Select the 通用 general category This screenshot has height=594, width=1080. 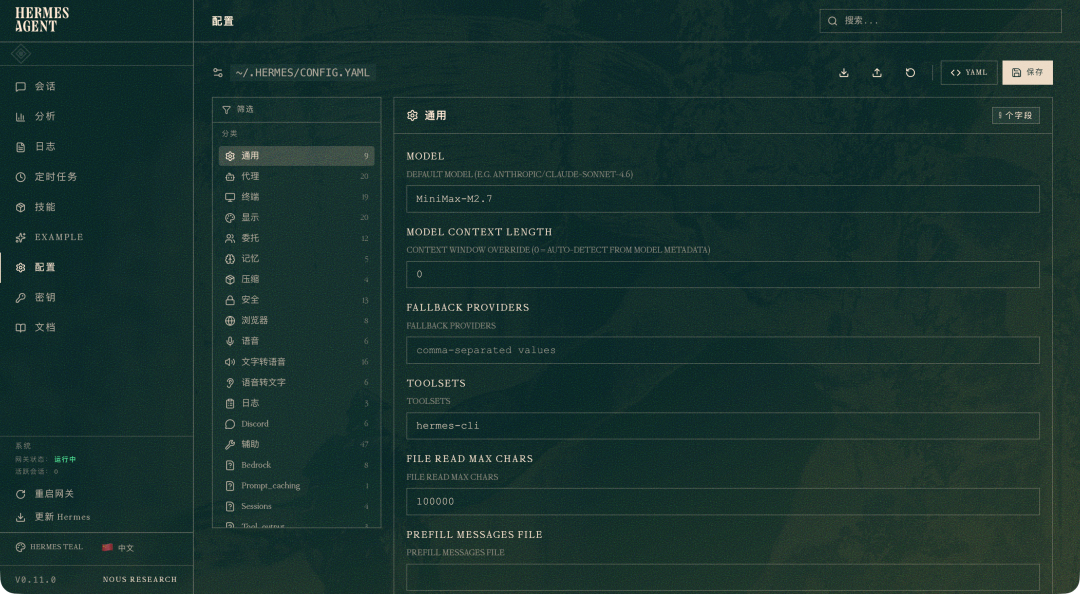click(x=296, y=156)
